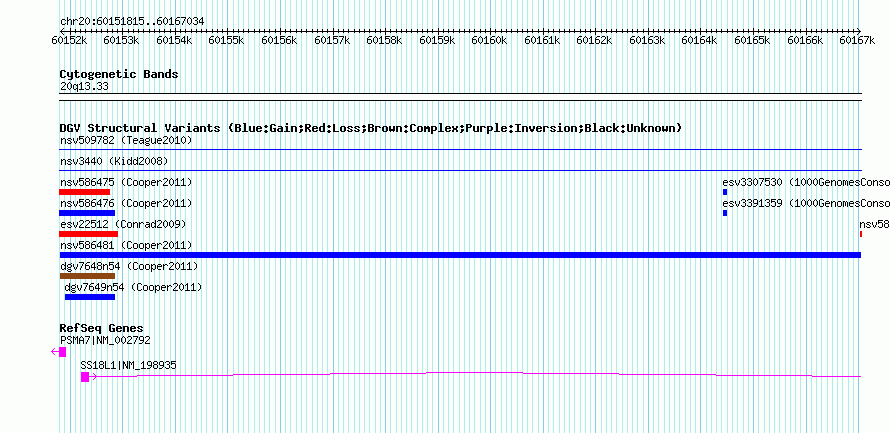Open nsv586475 (Cooper2011) label
This screenshot has height=433, width=890.
(126, 182)
